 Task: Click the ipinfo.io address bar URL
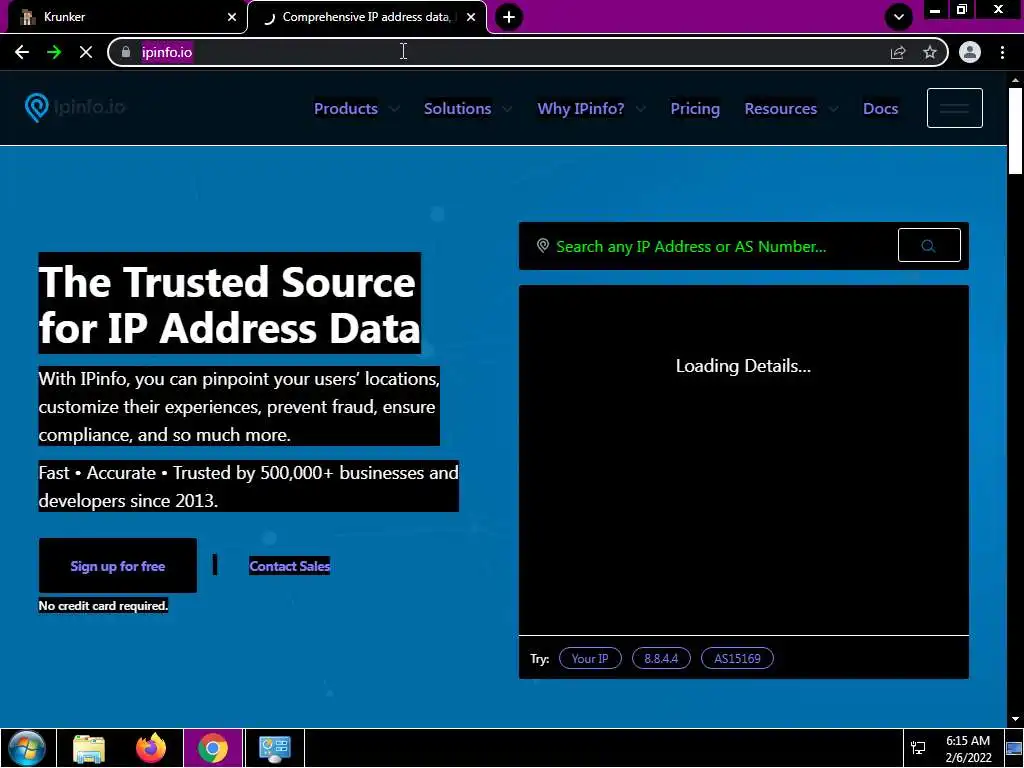(x=167, y=52)
